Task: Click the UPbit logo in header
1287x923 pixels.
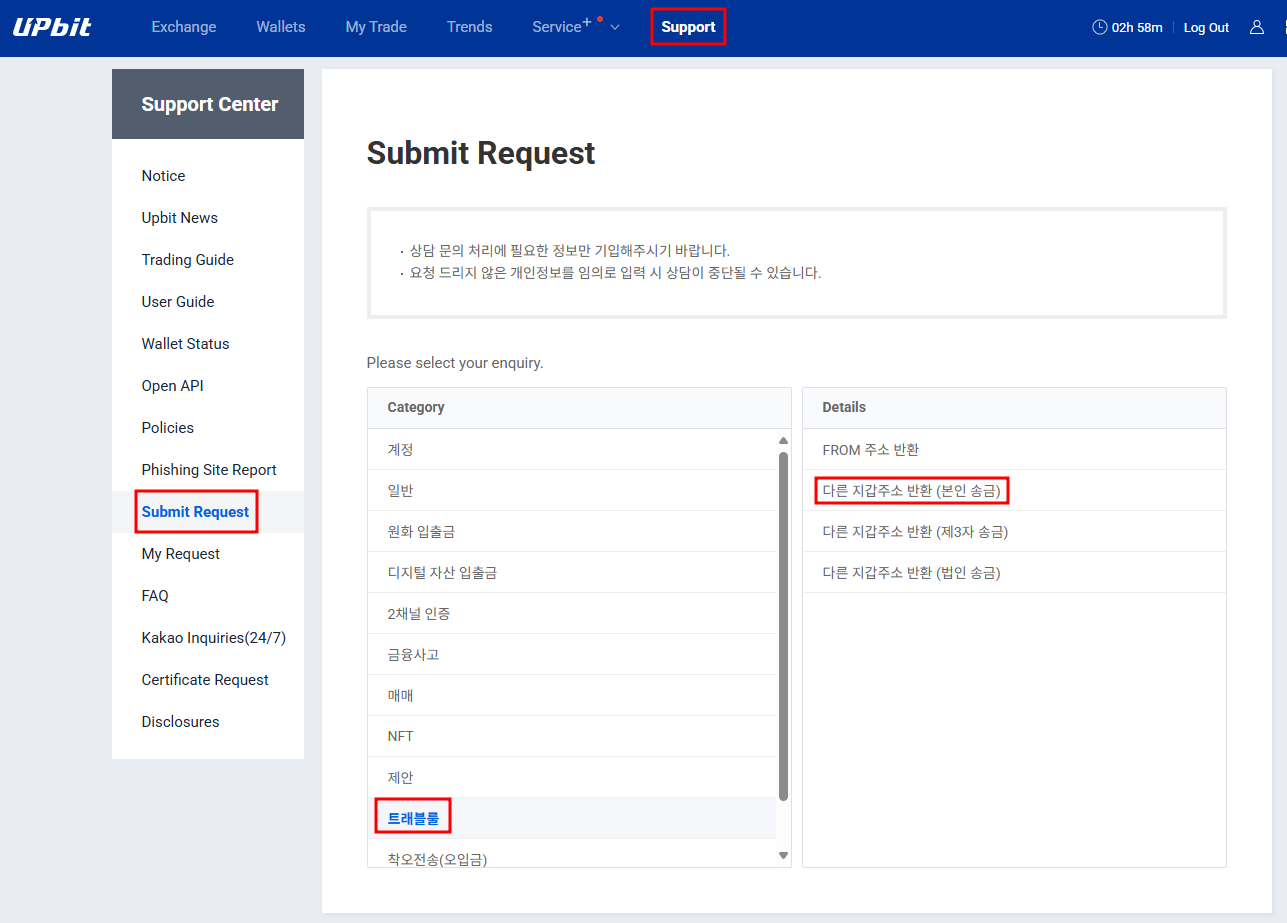Action: 52,27
